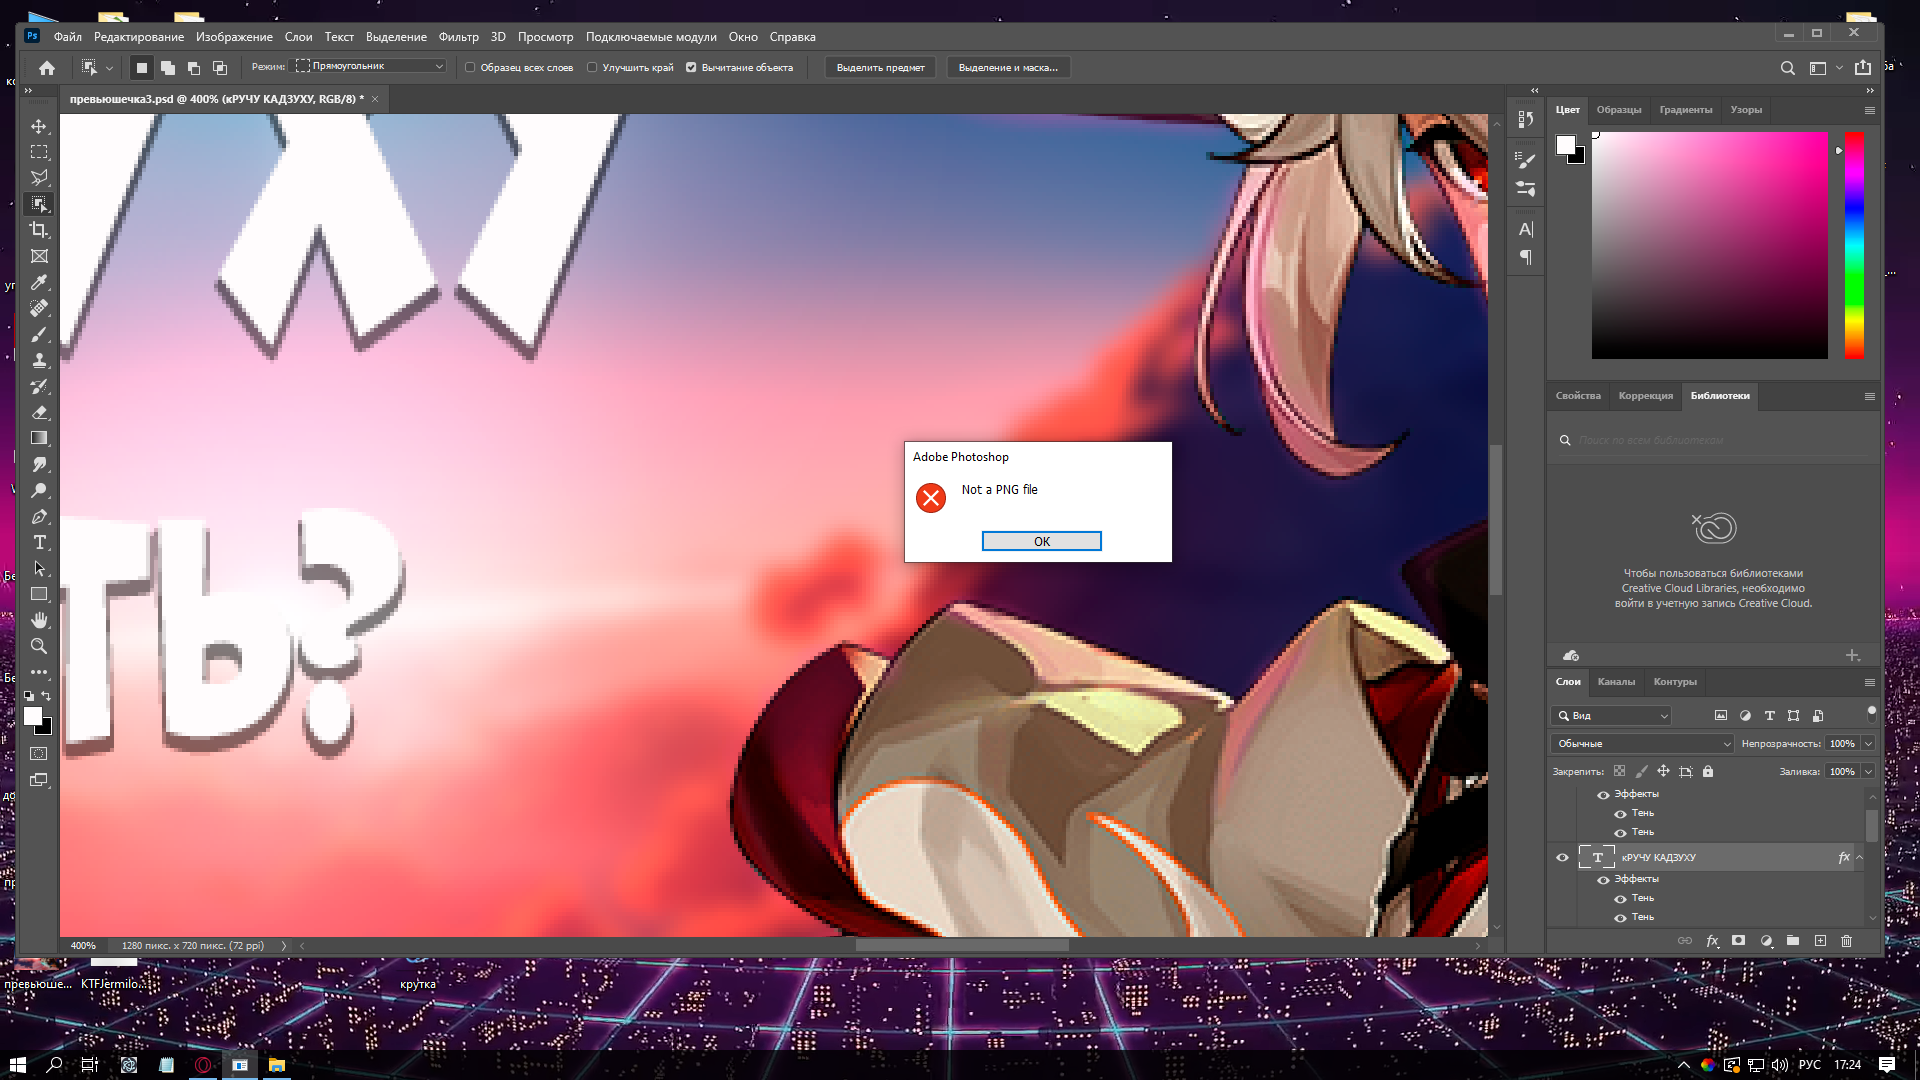Click the Share icon at top right
Image resolution: width=1920 pixels, height=1080 pixels.
1863,68
